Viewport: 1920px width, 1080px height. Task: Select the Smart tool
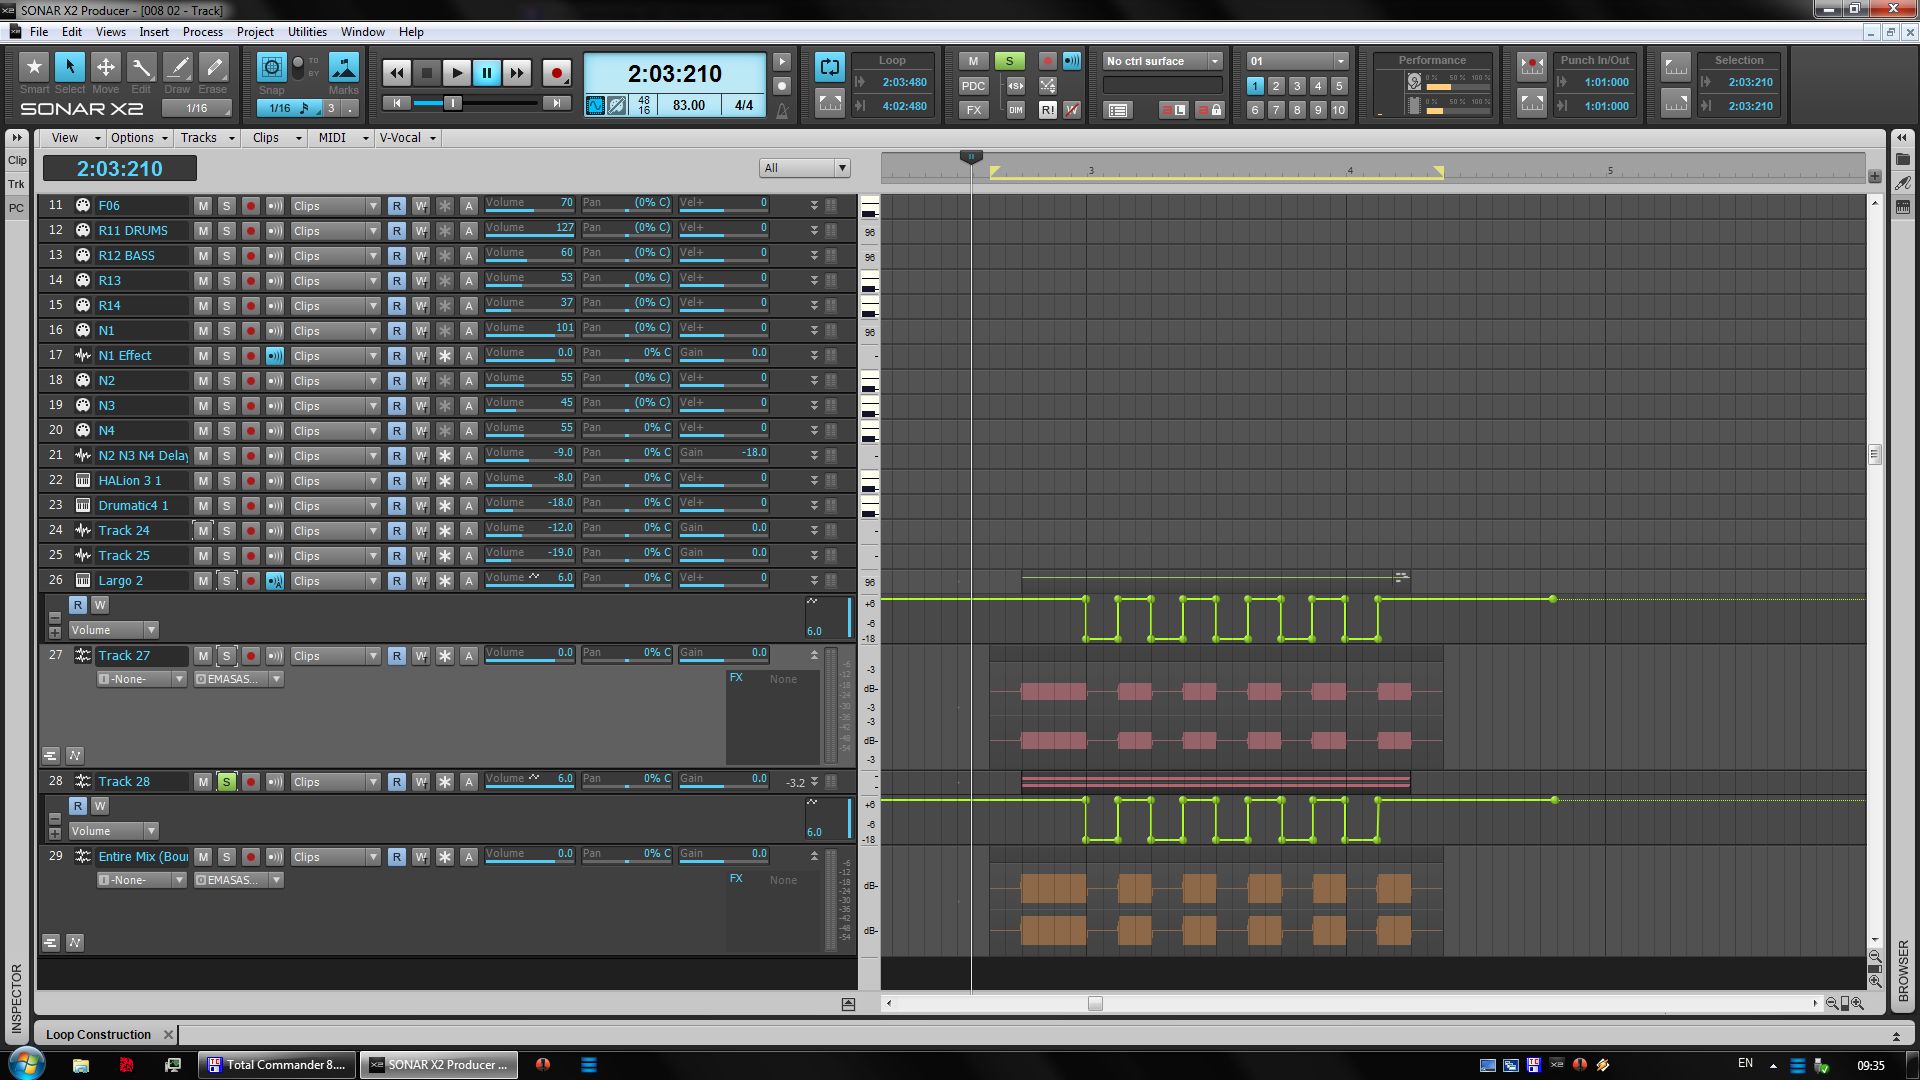[34, 67]
